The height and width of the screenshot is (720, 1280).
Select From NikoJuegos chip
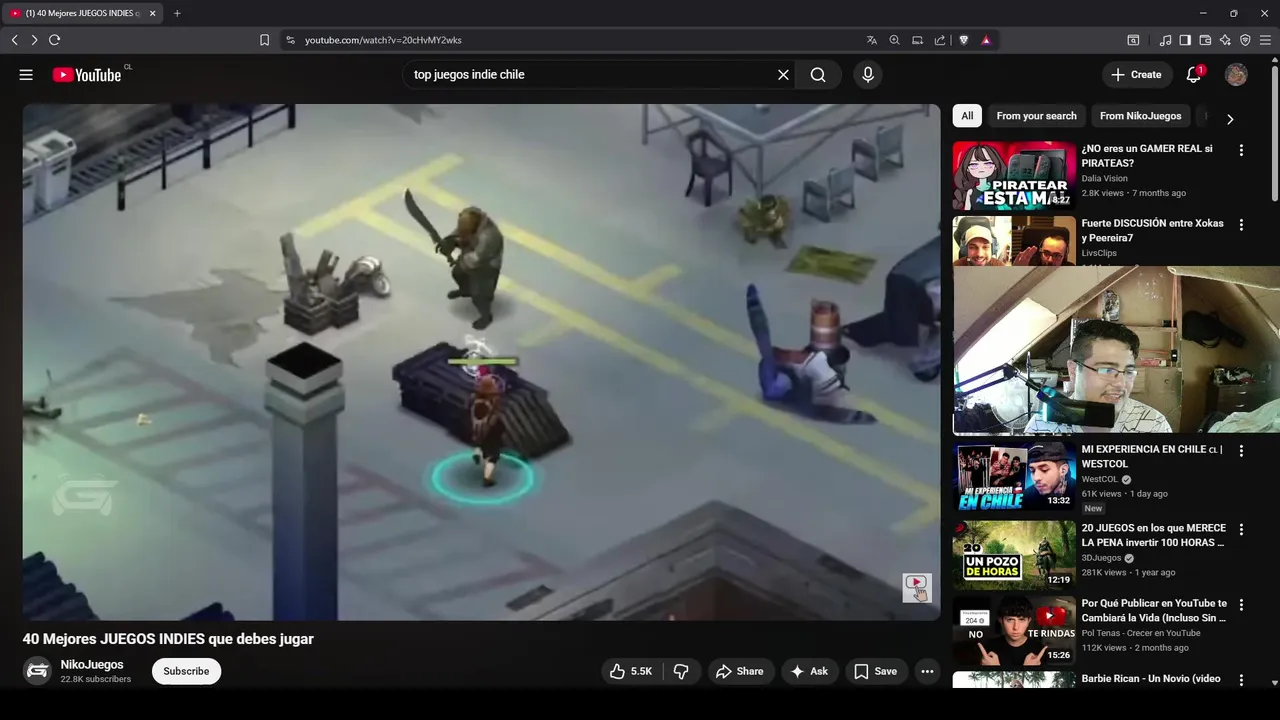[x=1140, y=116]
